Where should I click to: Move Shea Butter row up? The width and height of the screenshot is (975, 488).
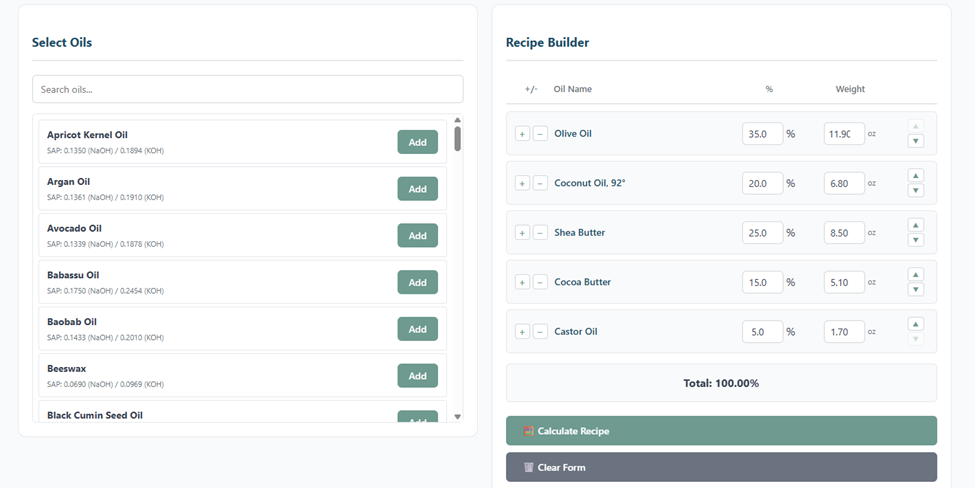pos(915,225)
